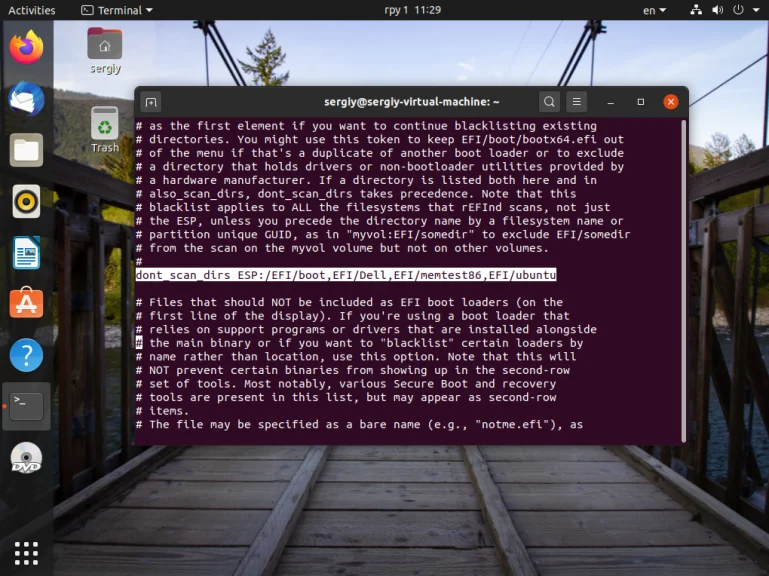This screenshot has height=576, width=769.
Task: Click the '"notme.efi"' example text
Action: (x=514, y=424)
